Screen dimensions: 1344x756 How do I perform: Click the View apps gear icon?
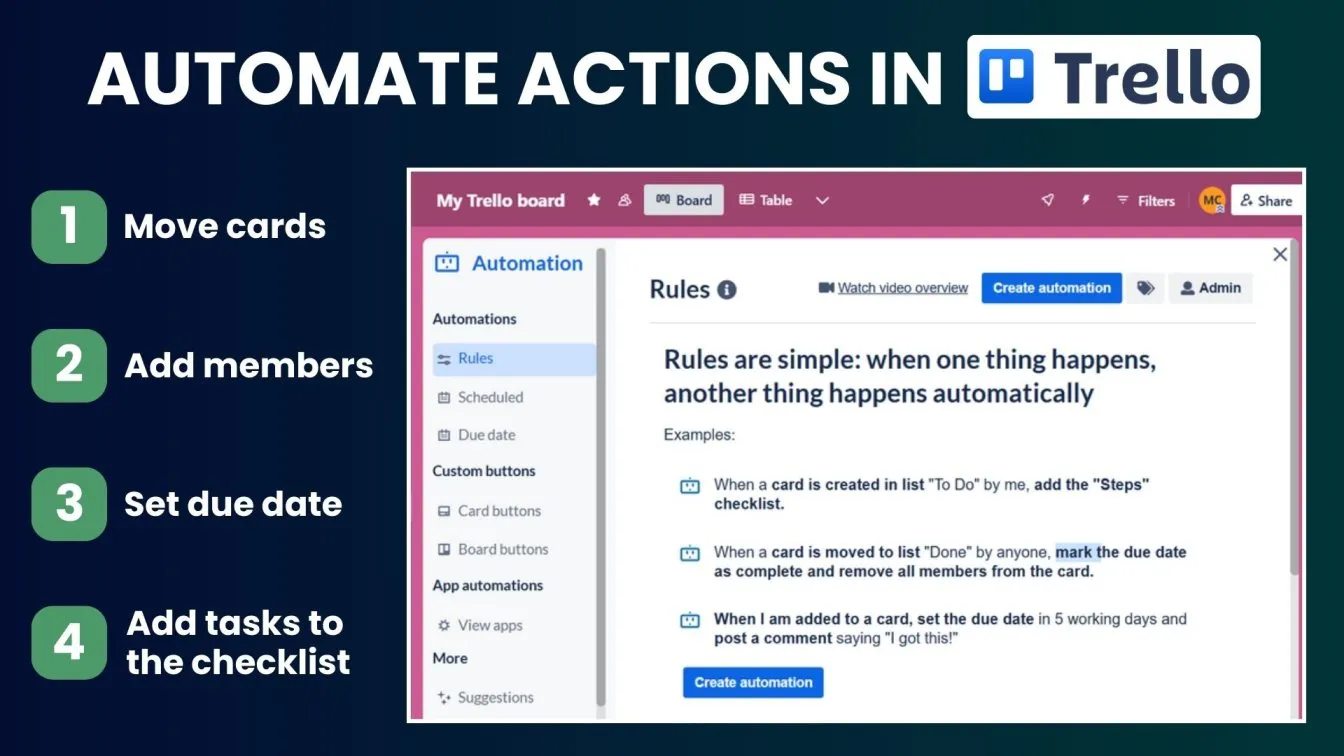coord(444,625)
